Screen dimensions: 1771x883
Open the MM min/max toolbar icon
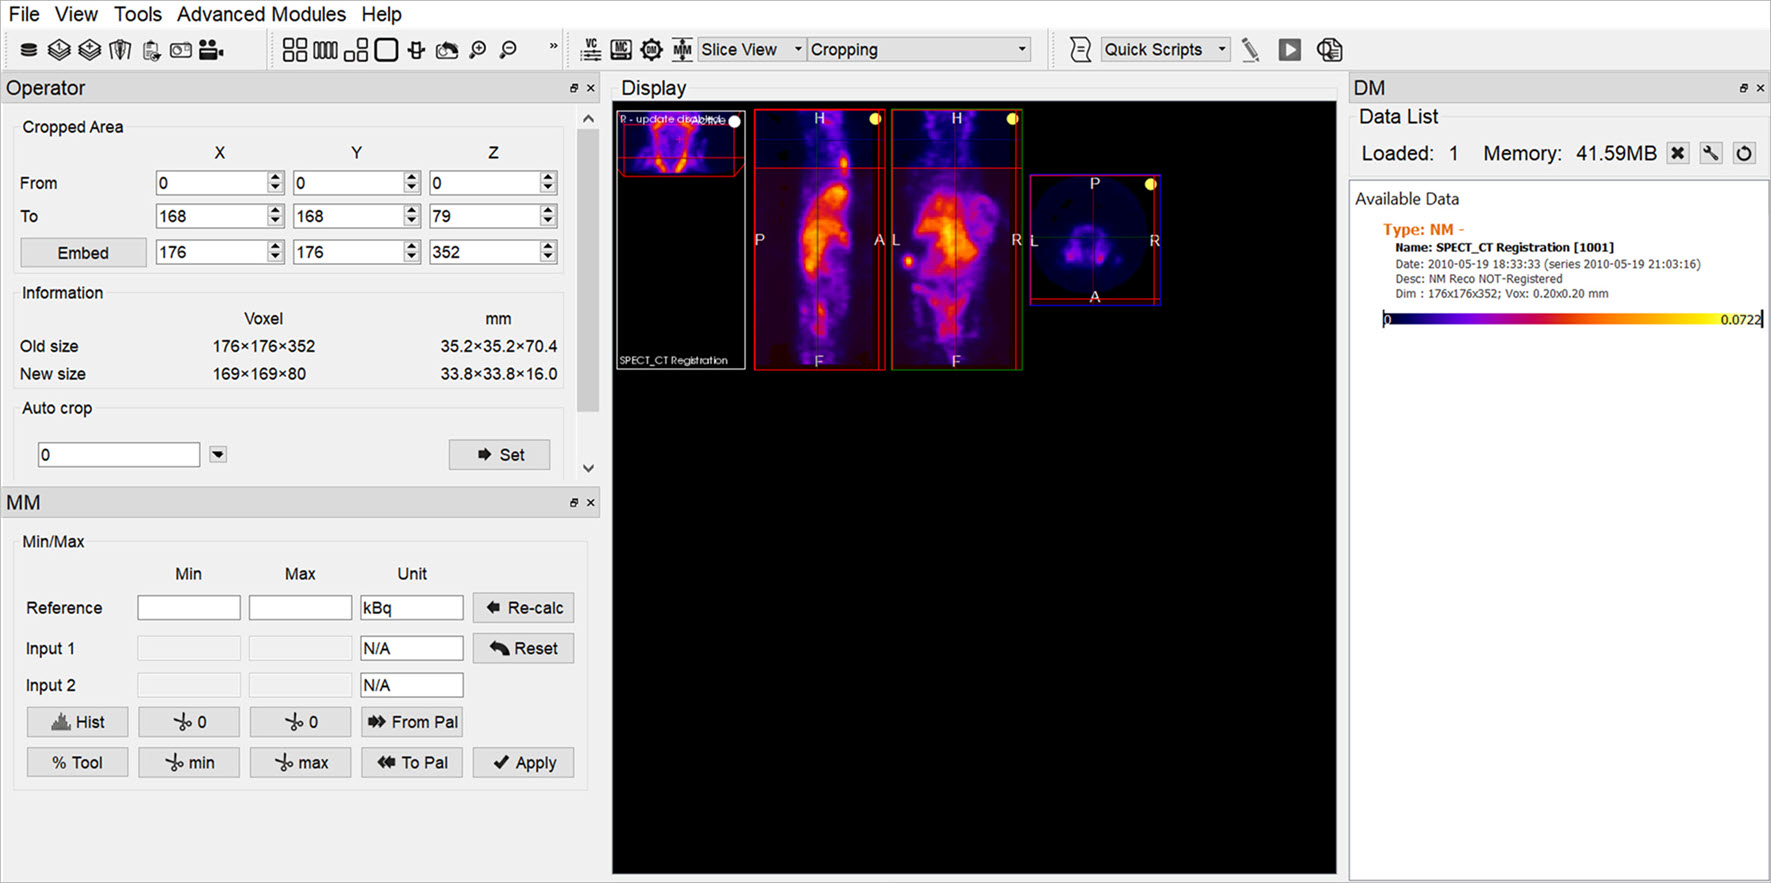click(x=682, y=50)
